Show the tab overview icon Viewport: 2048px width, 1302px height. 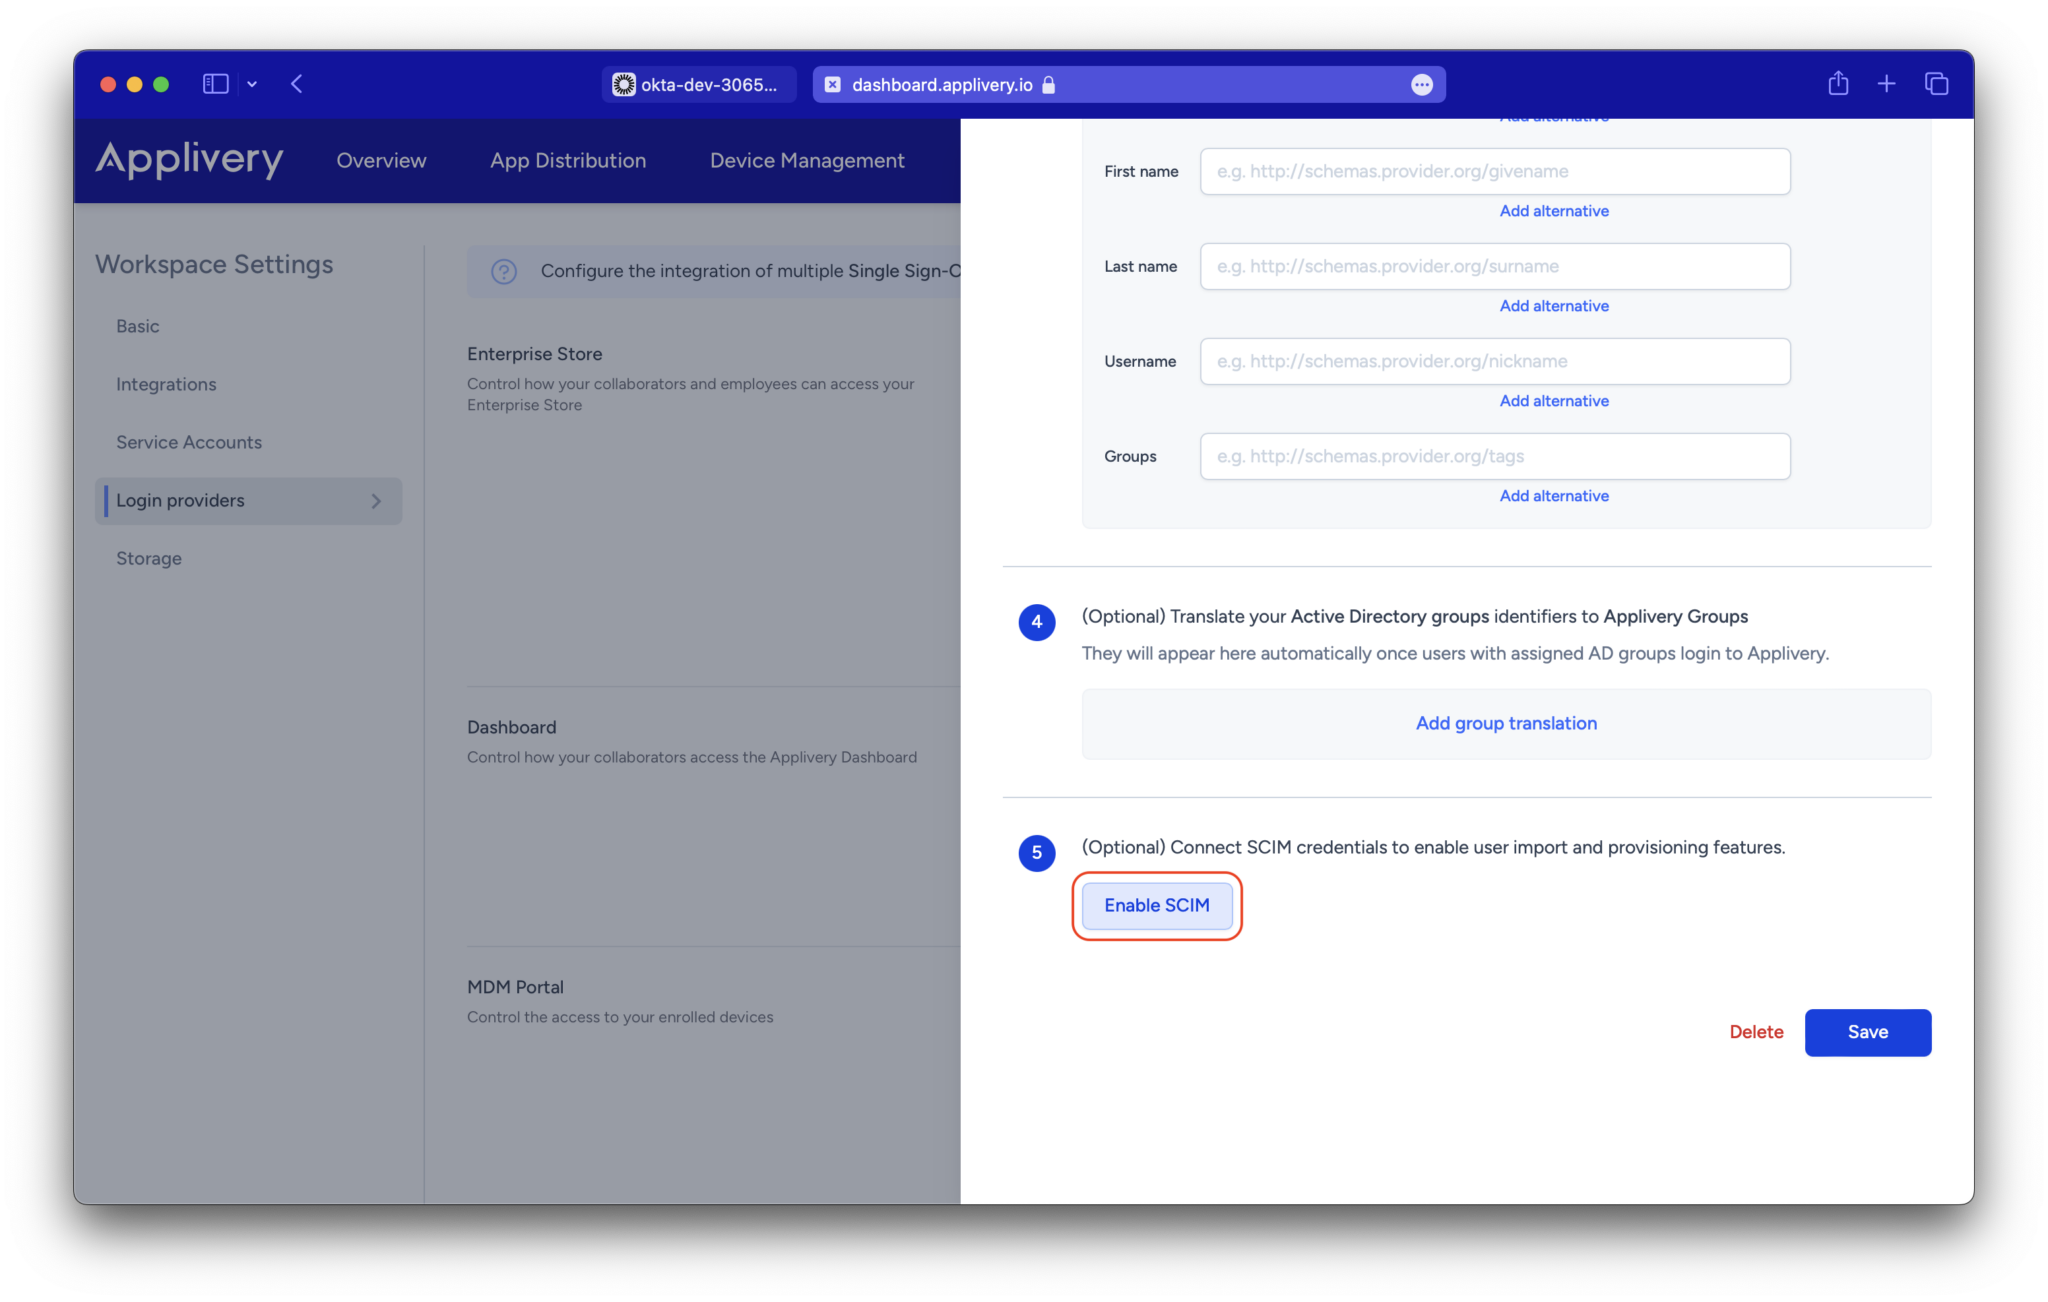coord(1936,83)
